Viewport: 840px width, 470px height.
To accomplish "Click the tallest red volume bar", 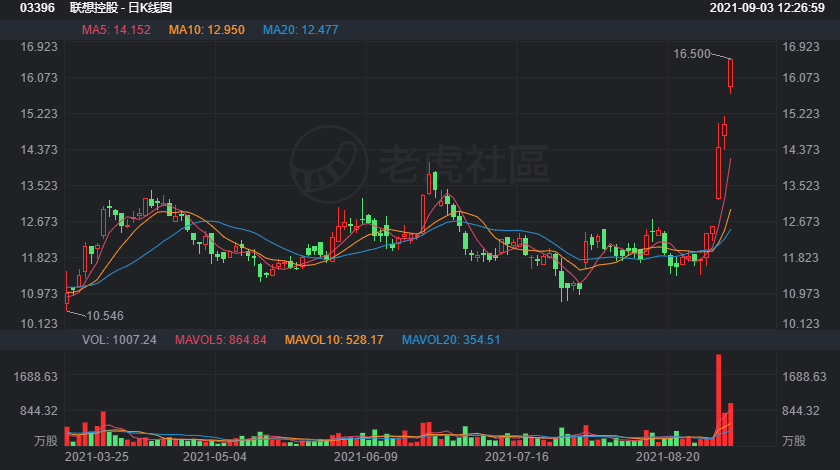I will point(718,400).
